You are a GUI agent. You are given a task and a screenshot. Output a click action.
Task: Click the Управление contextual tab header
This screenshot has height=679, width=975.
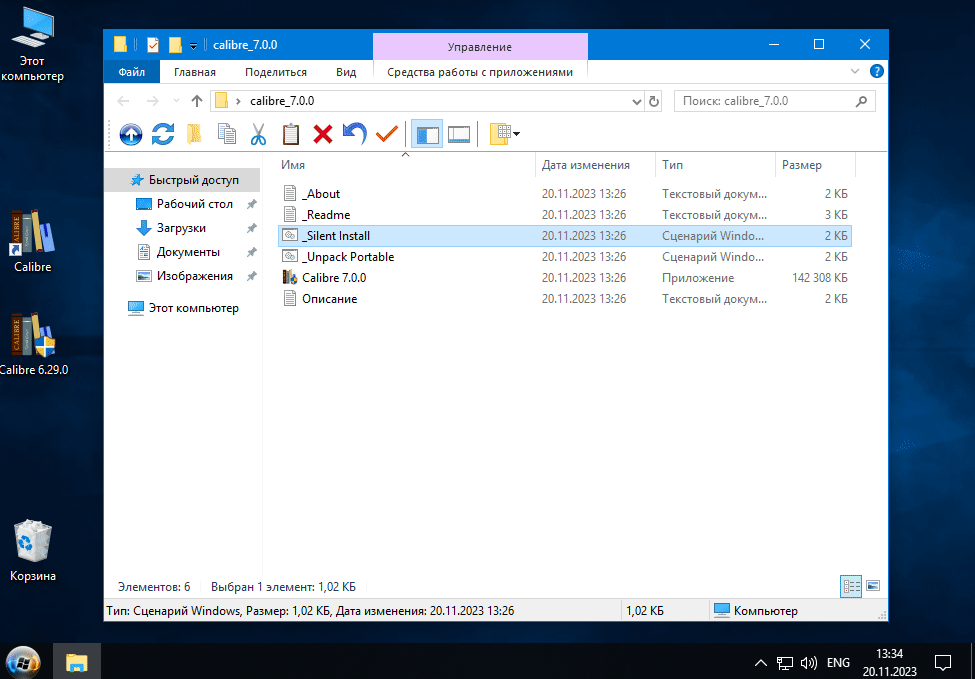point(480,47)
